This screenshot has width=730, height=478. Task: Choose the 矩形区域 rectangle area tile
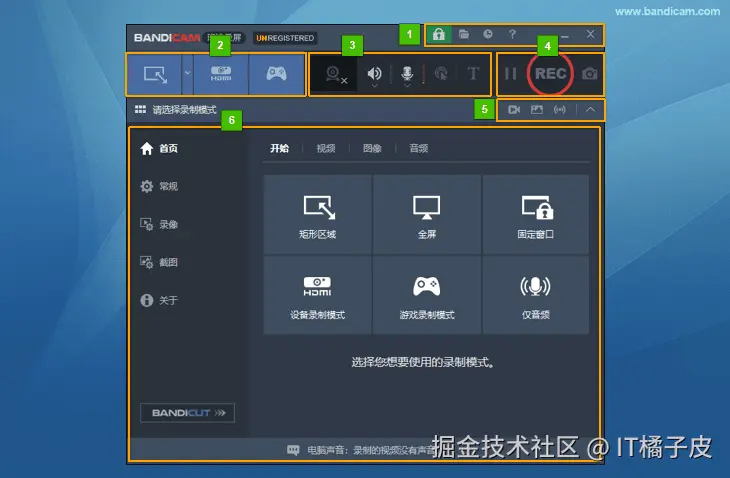318,215
